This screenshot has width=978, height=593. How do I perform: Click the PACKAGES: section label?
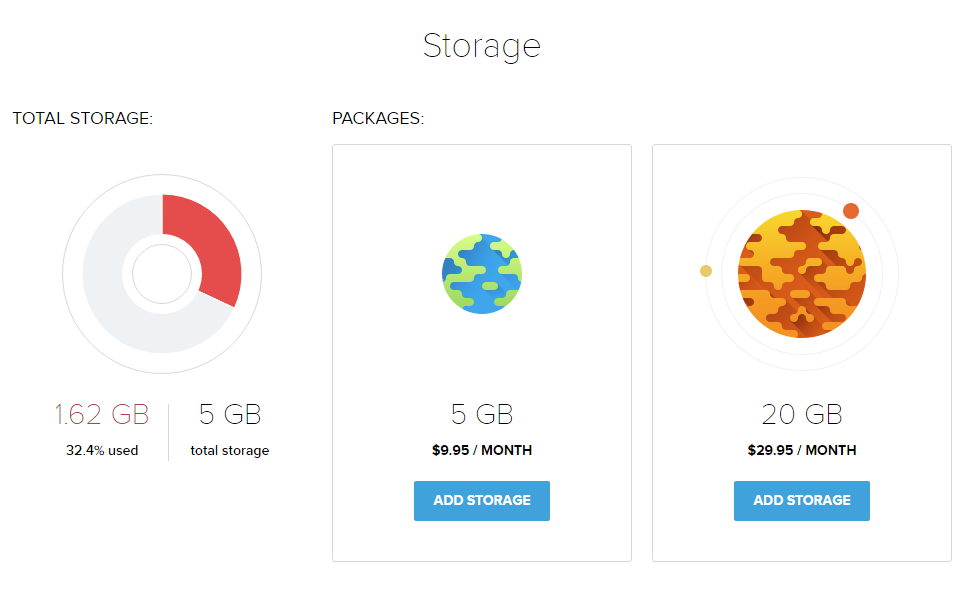pos(378,119)
